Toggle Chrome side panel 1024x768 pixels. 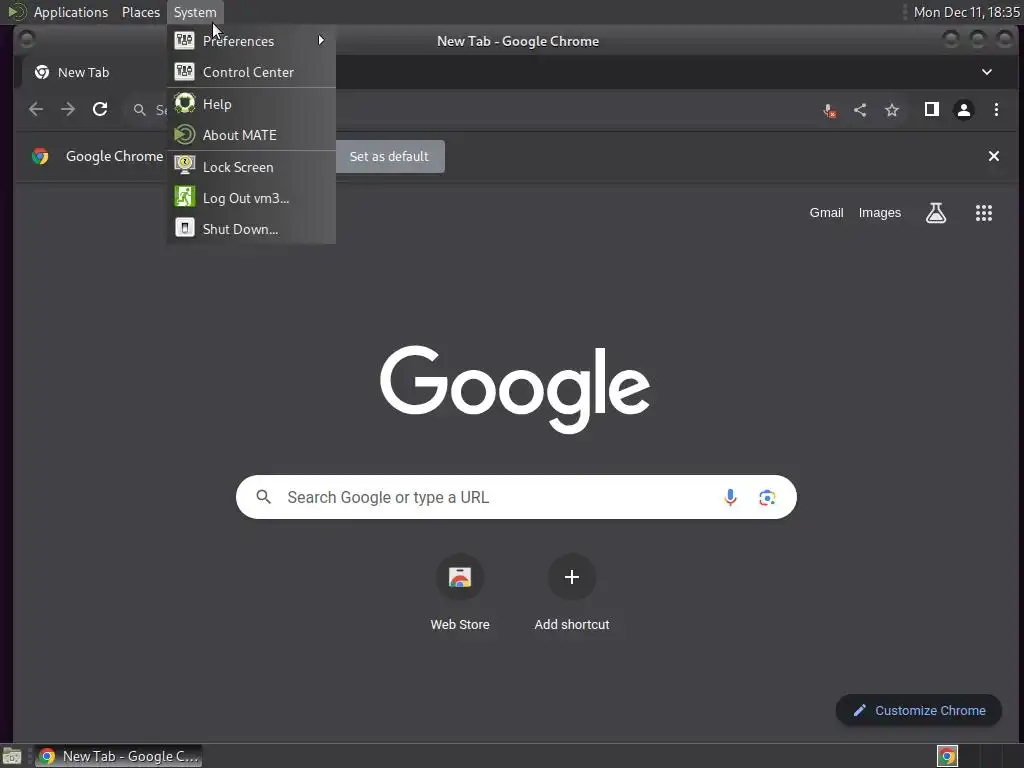932,109
